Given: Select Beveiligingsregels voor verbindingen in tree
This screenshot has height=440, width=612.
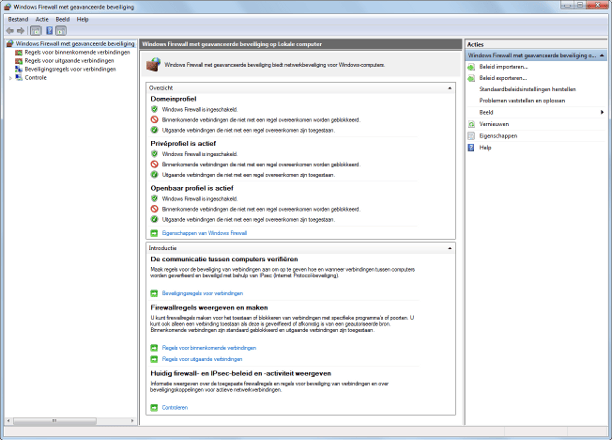Looking at the screenshot, I should pos(70,69).
